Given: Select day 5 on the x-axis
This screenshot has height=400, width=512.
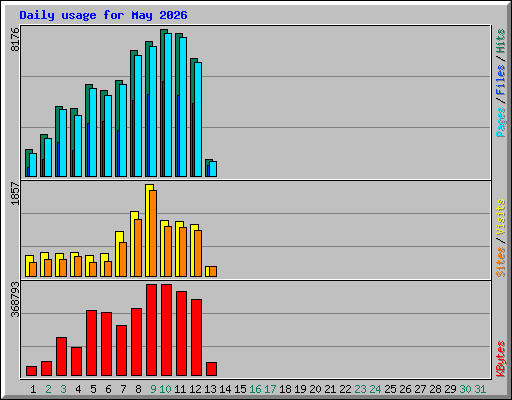Looking at the screenshot, I should click(x=93, y=389).
